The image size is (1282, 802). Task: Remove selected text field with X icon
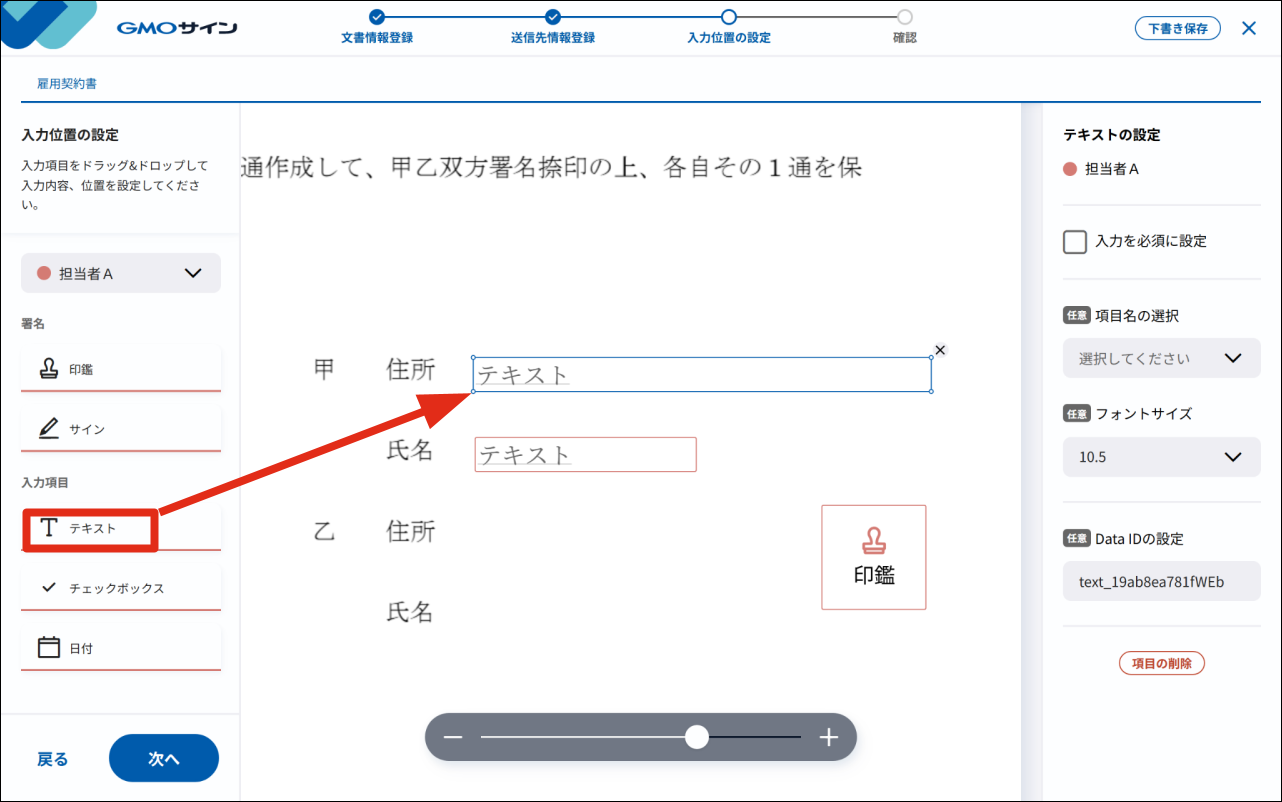coord(939,349)
